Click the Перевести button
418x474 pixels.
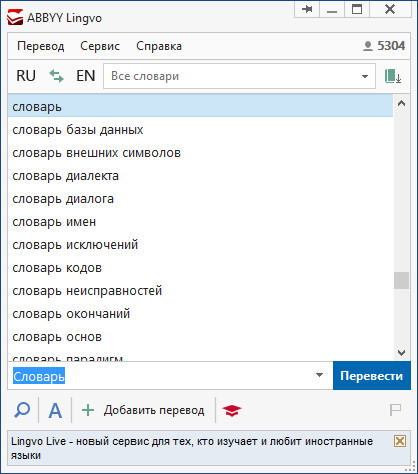372,376
